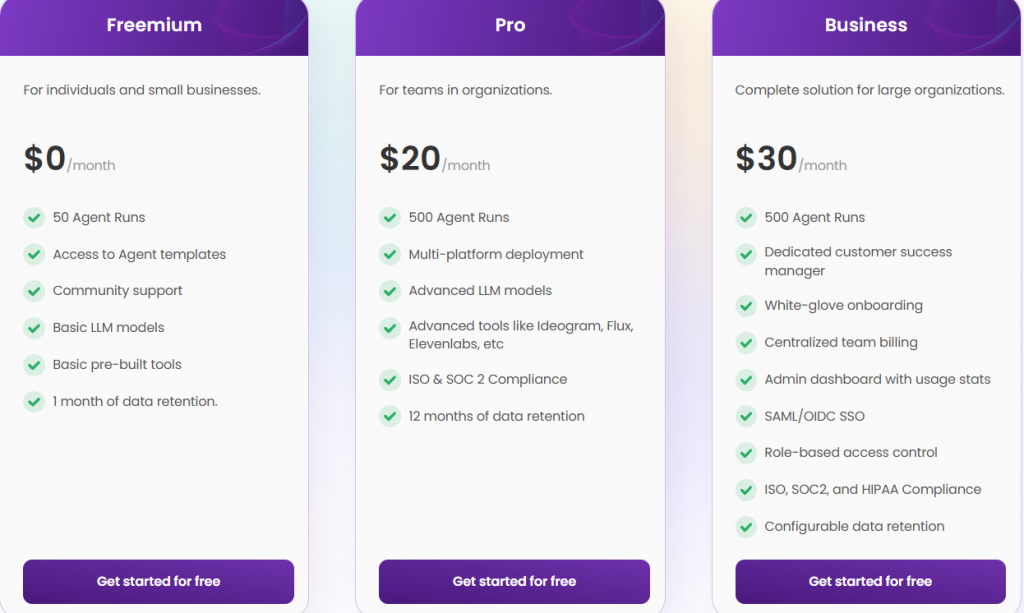This screenshot has height=613, width=1024.
Task: Click the checkmark by ISO & SOC 2 Compliance
Action: [390, 379]
